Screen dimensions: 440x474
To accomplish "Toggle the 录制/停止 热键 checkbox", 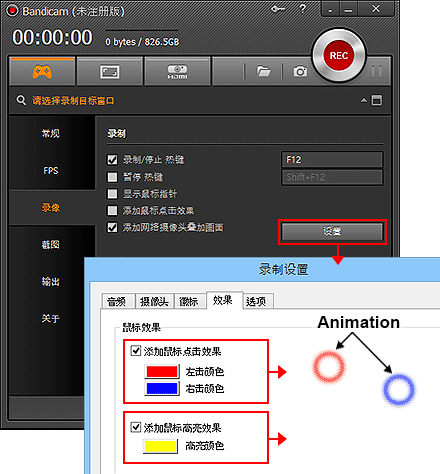I will [112, 160].
